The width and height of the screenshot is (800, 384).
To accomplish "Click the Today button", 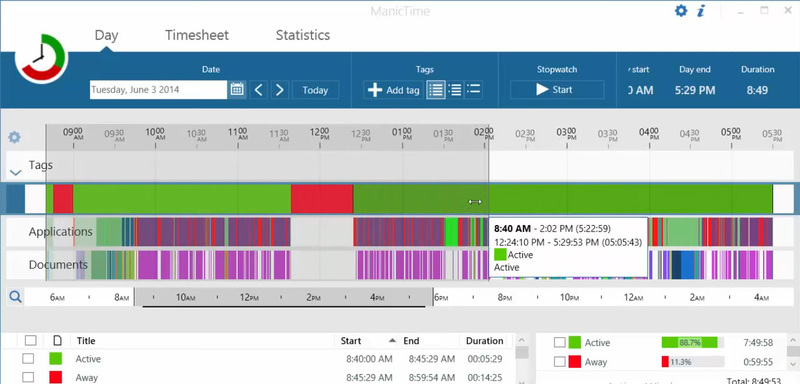I will [x=315, y=90].
